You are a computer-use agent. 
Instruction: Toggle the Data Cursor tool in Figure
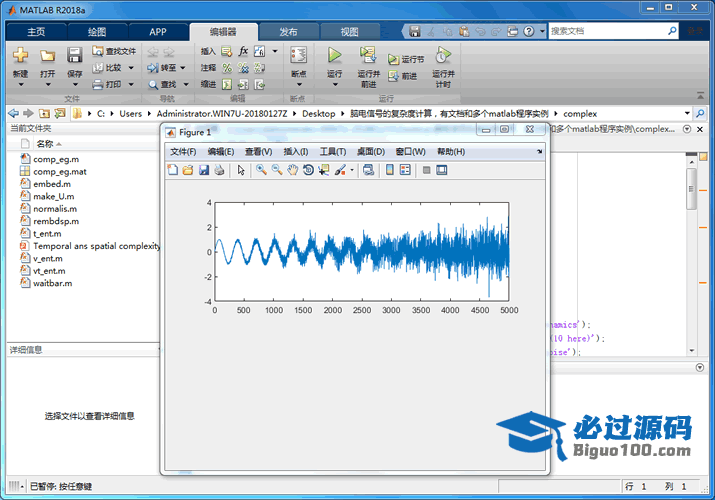tap(324, 170)
